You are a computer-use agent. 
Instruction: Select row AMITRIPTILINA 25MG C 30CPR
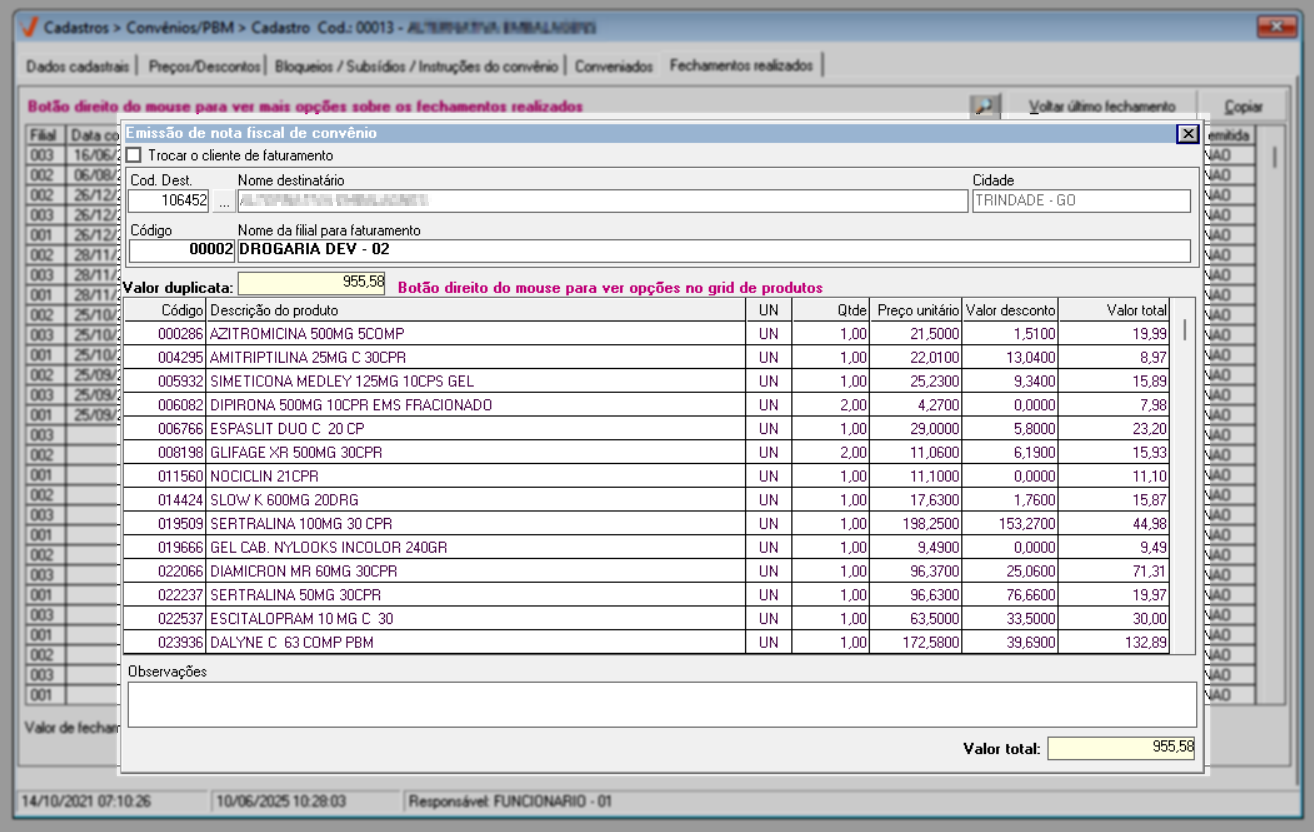[x=647, y=357]
